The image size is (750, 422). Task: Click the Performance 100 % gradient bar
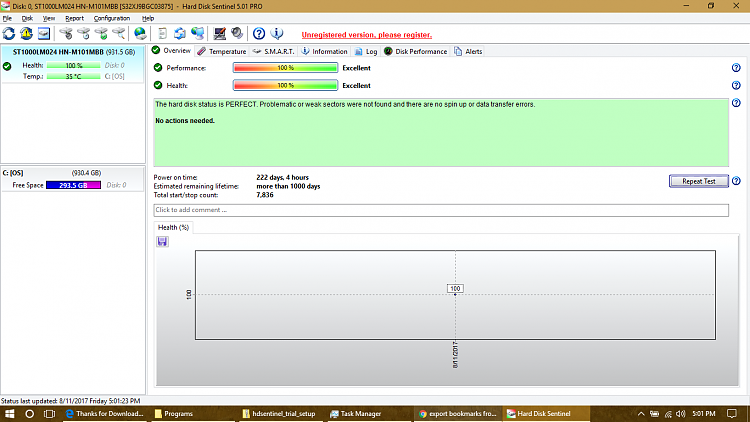[286, 68]
